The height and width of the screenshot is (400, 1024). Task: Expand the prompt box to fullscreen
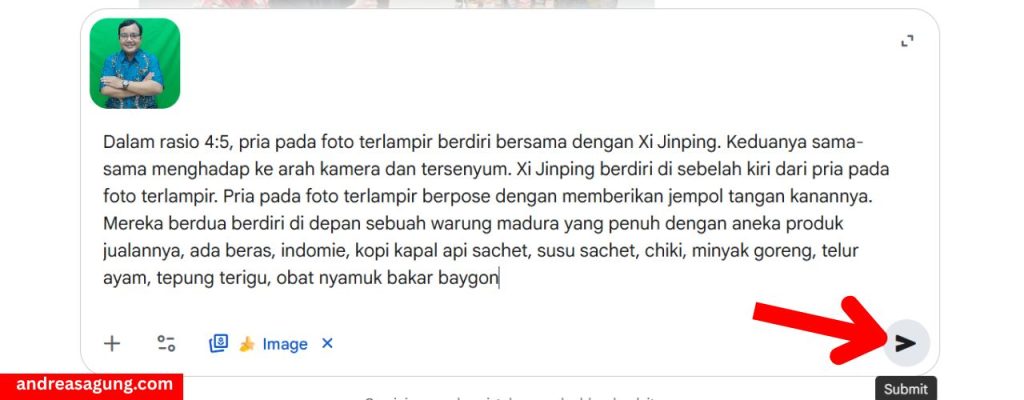907,41
